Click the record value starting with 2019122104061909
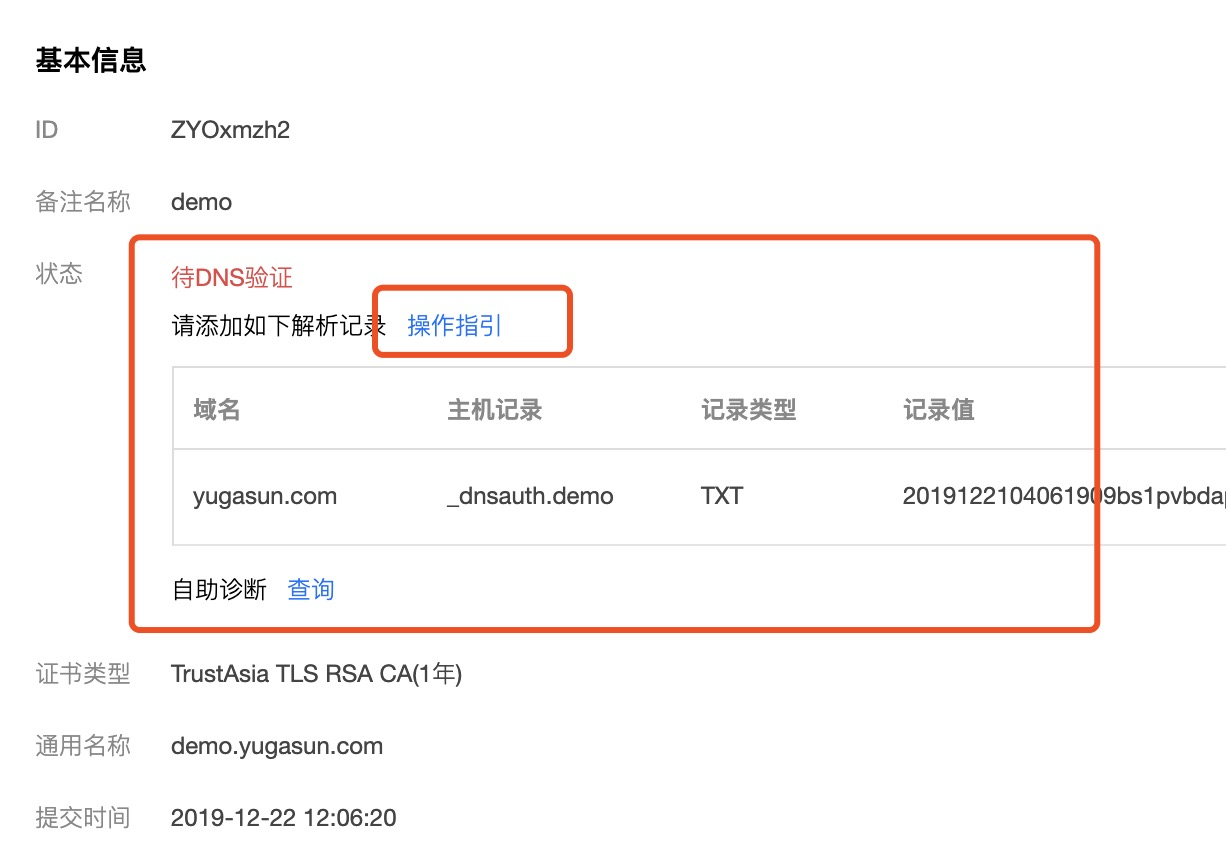The height and width of the screenshot is (852, 1226). pyautogui.click(x=1064, y=496)
